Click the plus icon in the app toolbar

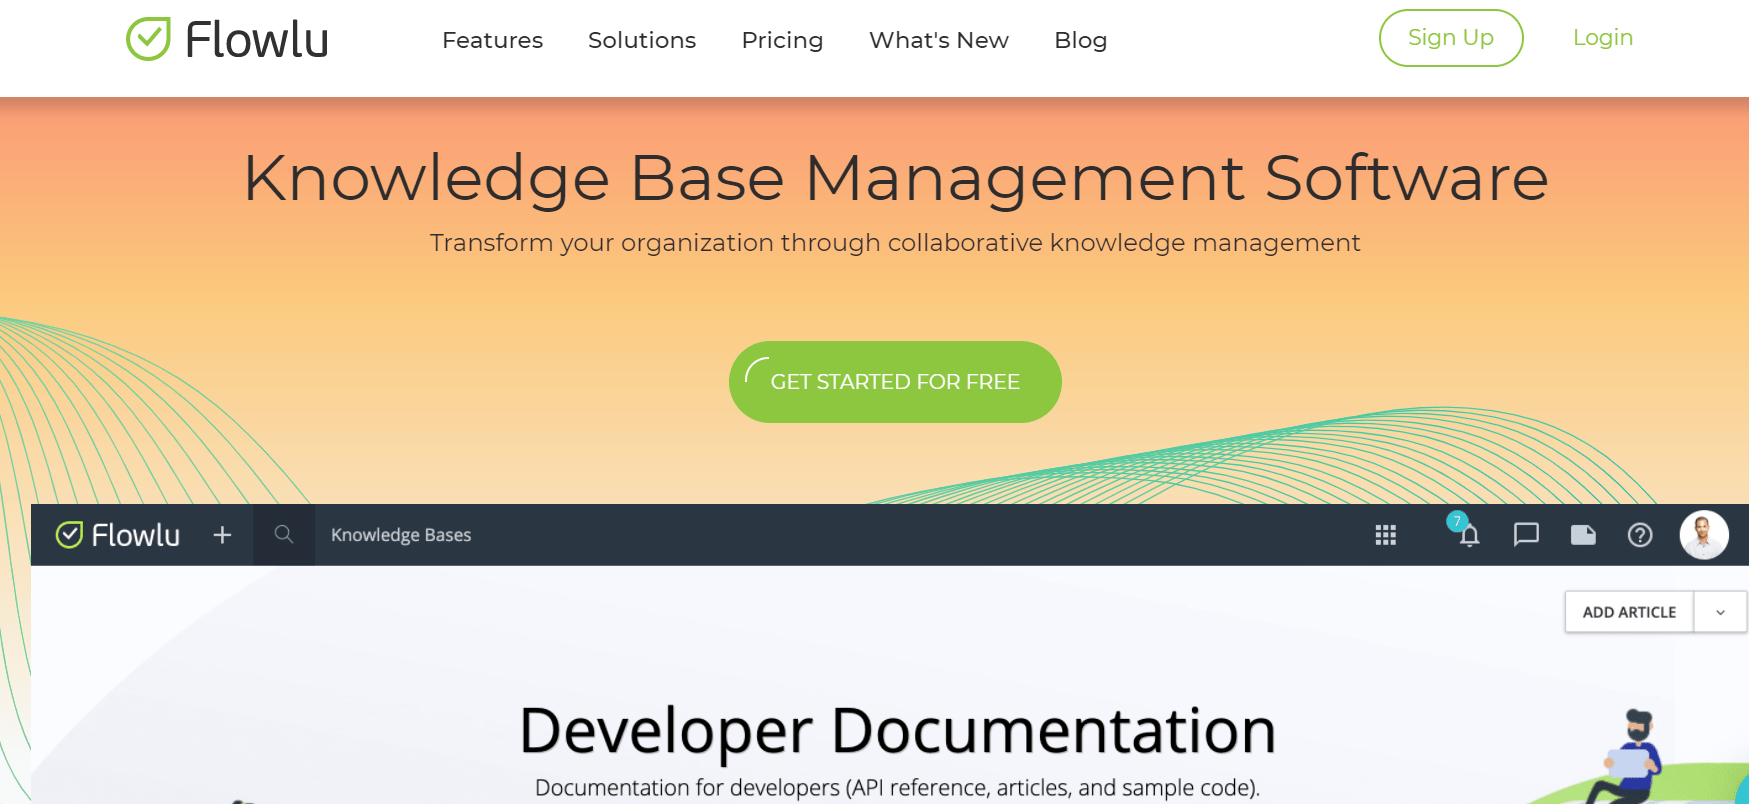(x=222, y=535)
